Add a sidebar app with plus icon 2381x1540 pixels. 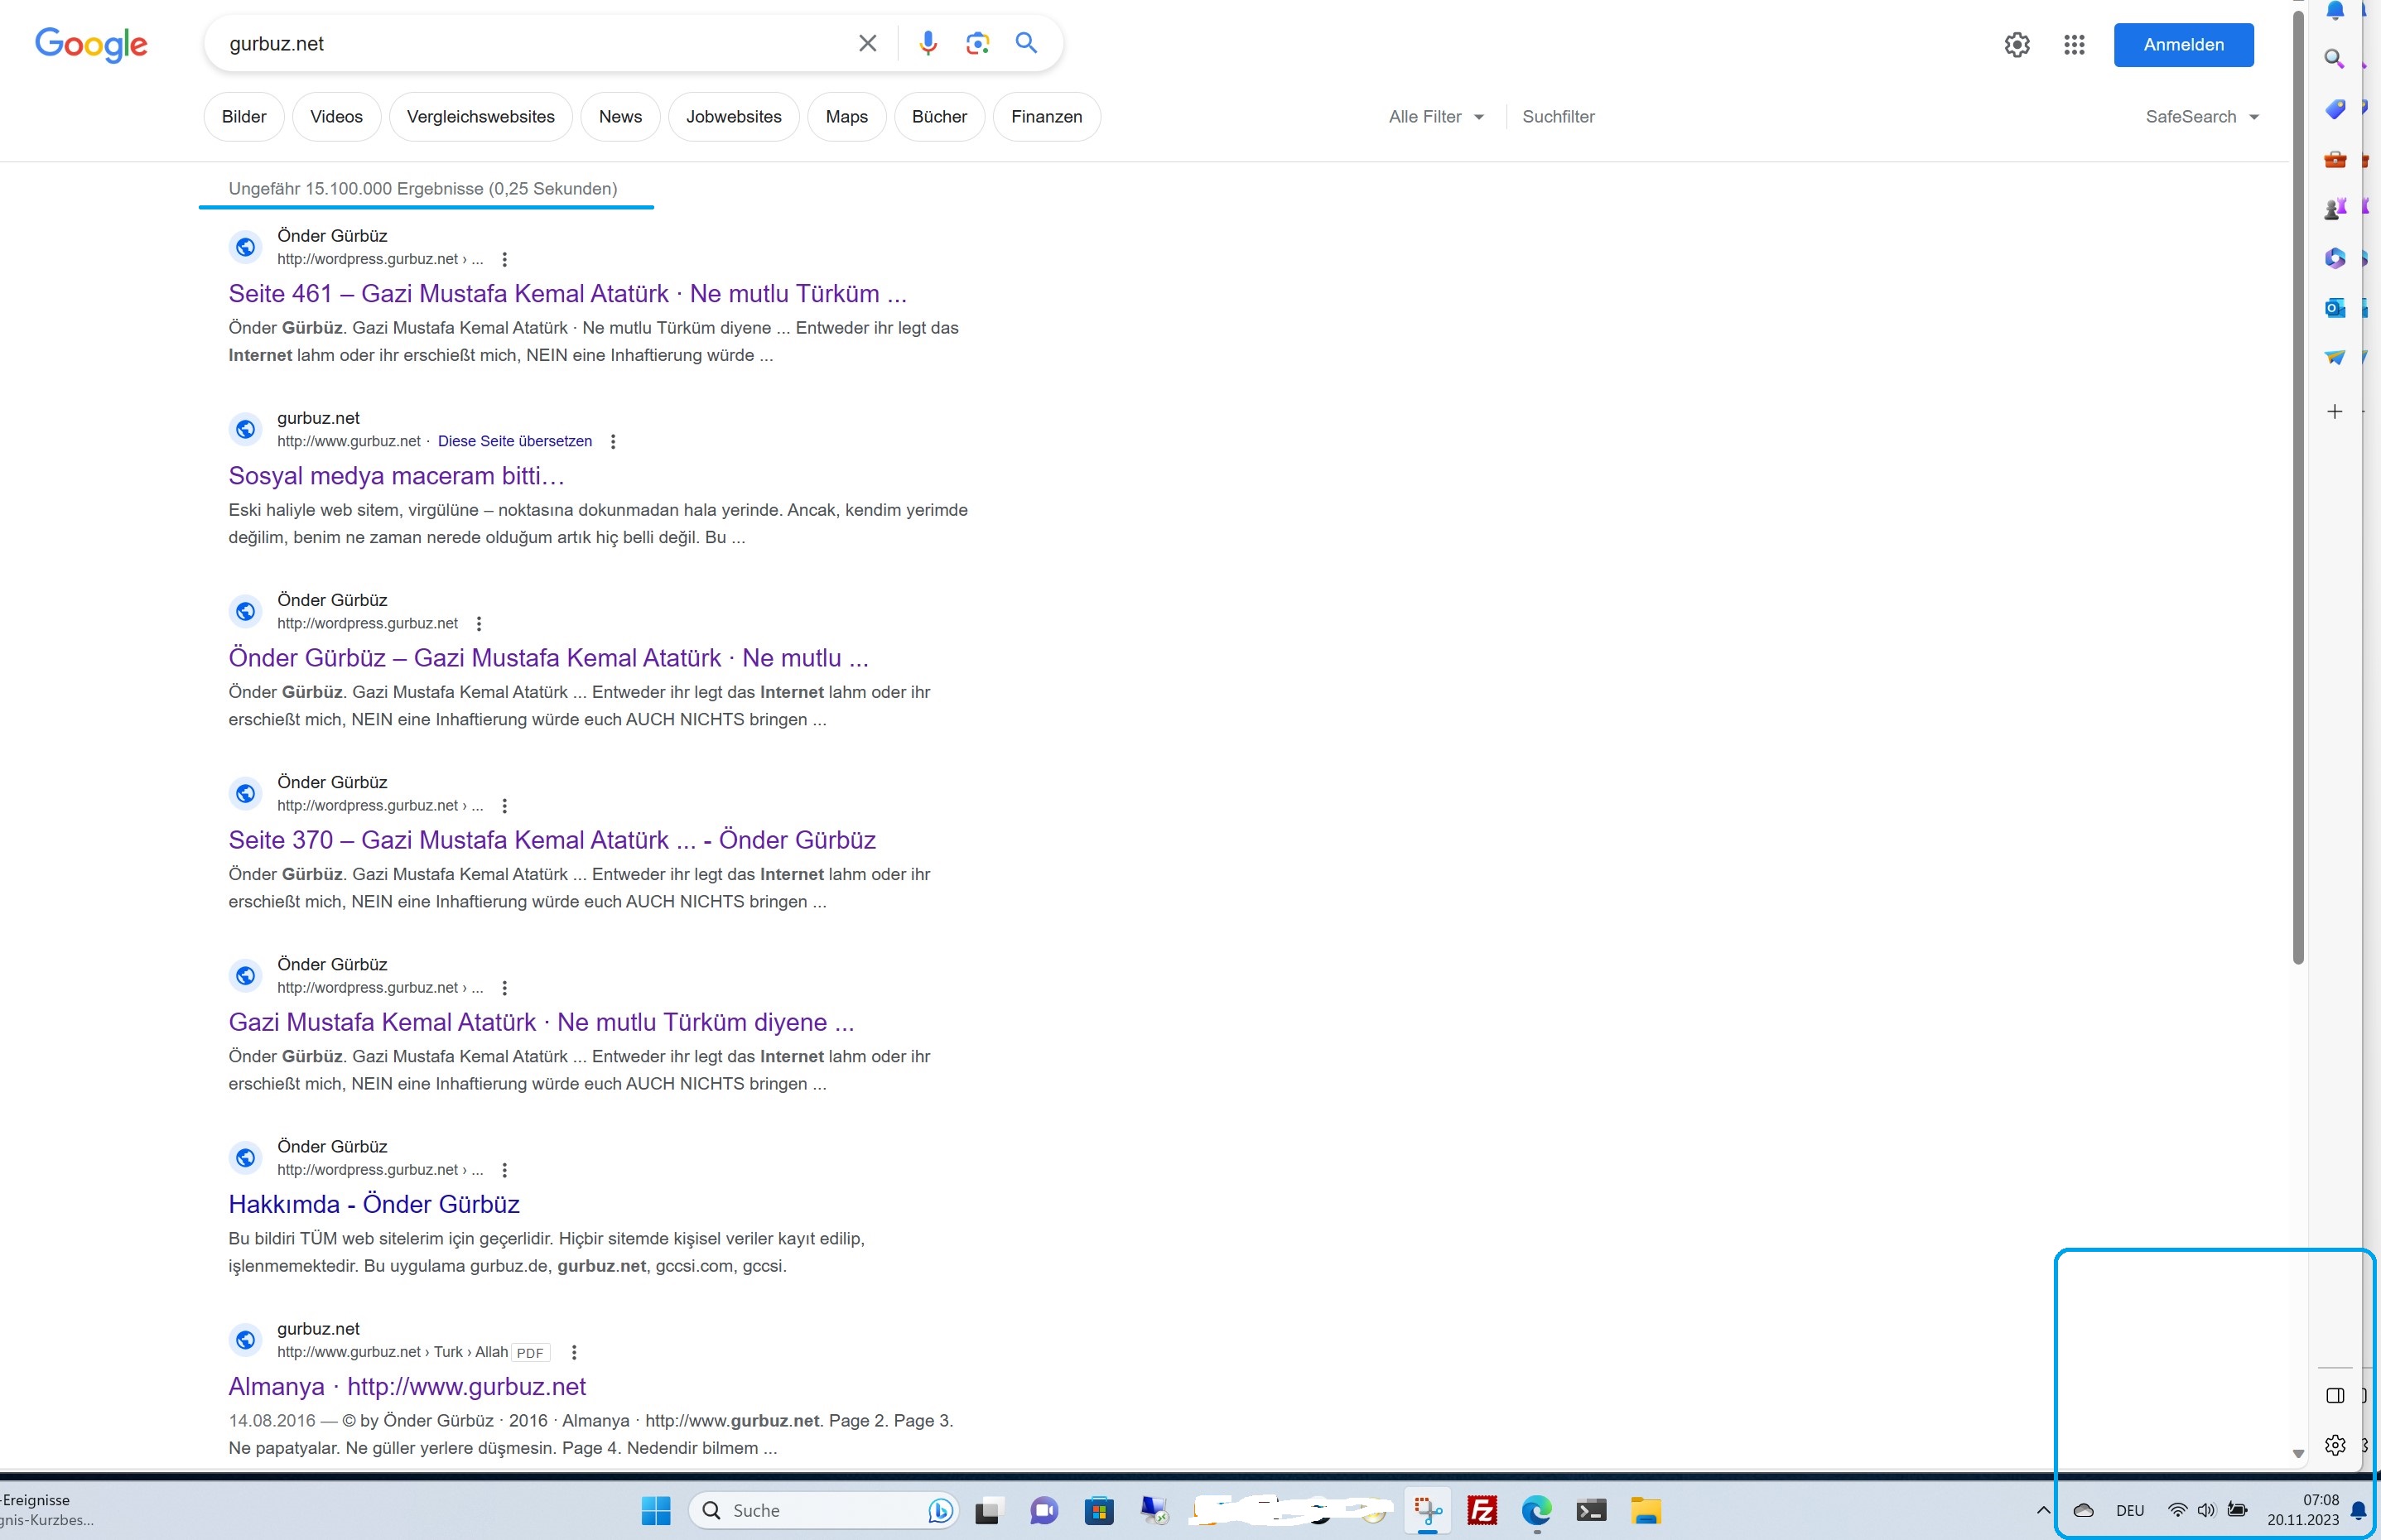click(x=2334, y=411)
